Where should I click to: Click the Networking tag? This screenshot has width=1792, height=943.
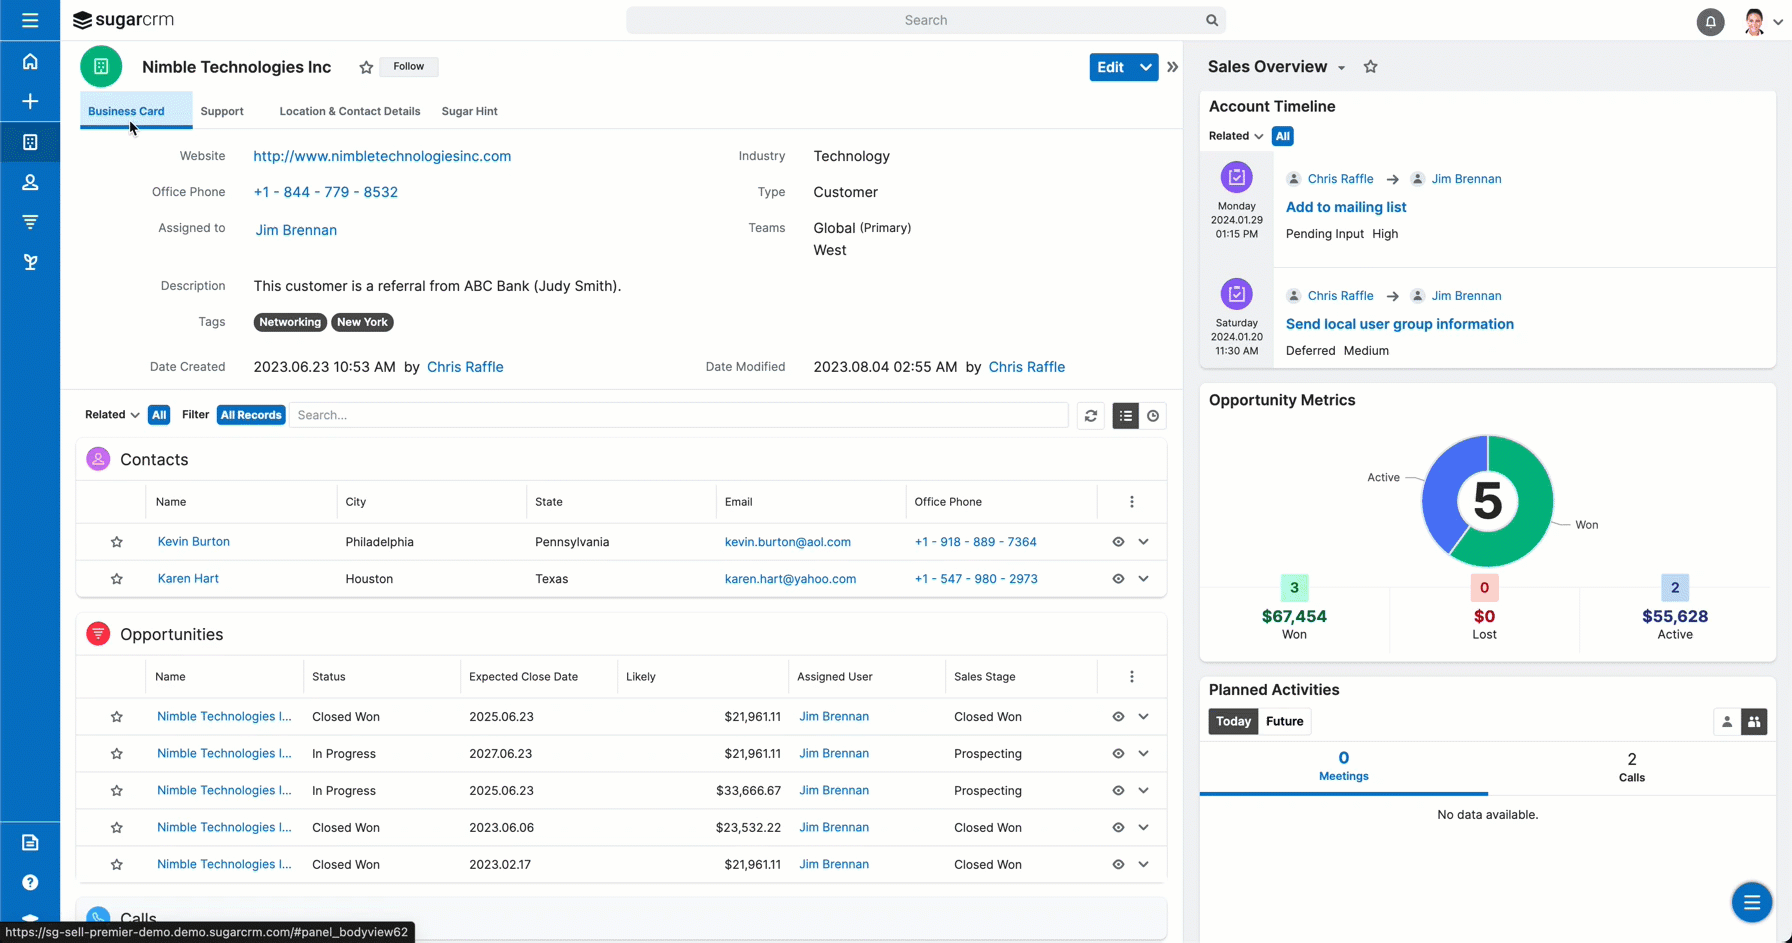point(290,322)
